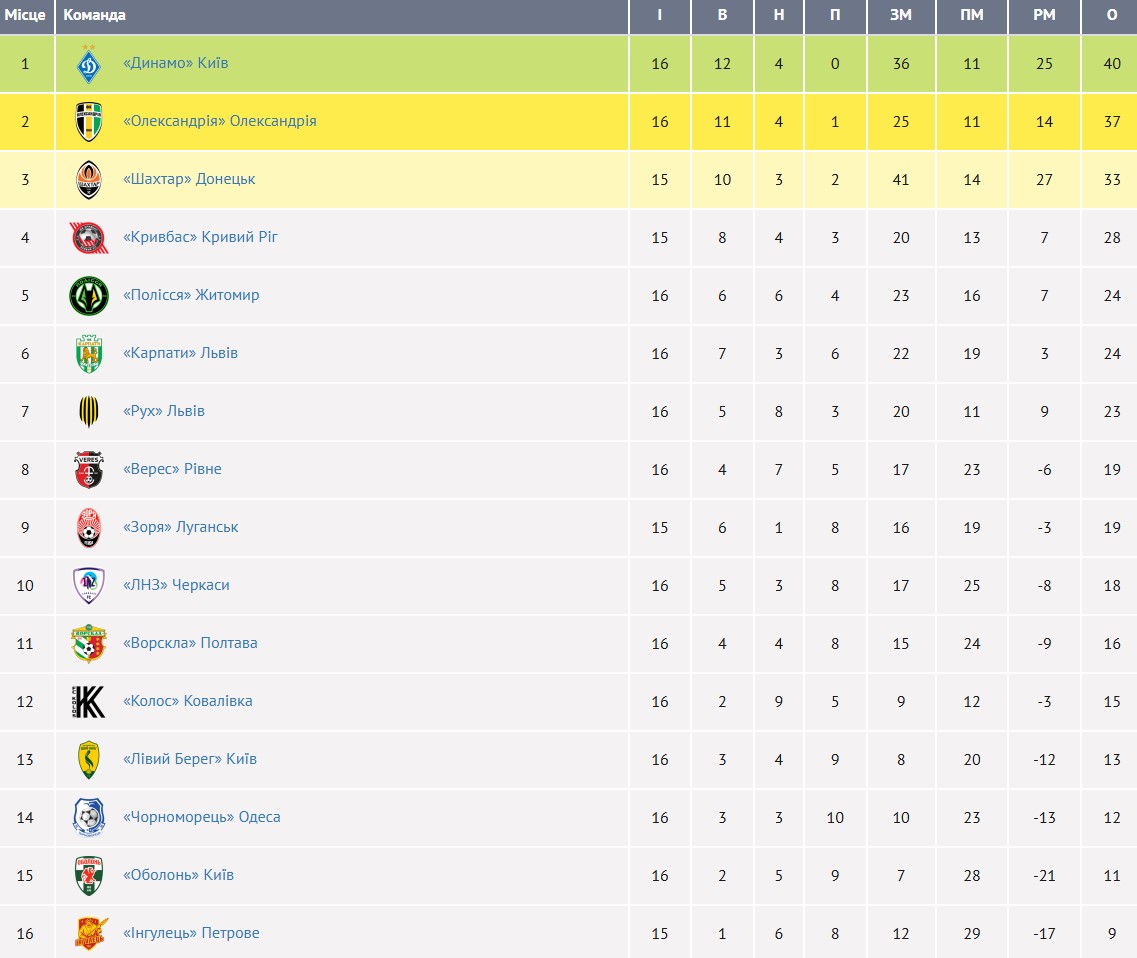Image resolution: width=1137 pixels, height=958 pixels.
Task: Click the Rukh Lviv striped logo
Action: [89, 412]
